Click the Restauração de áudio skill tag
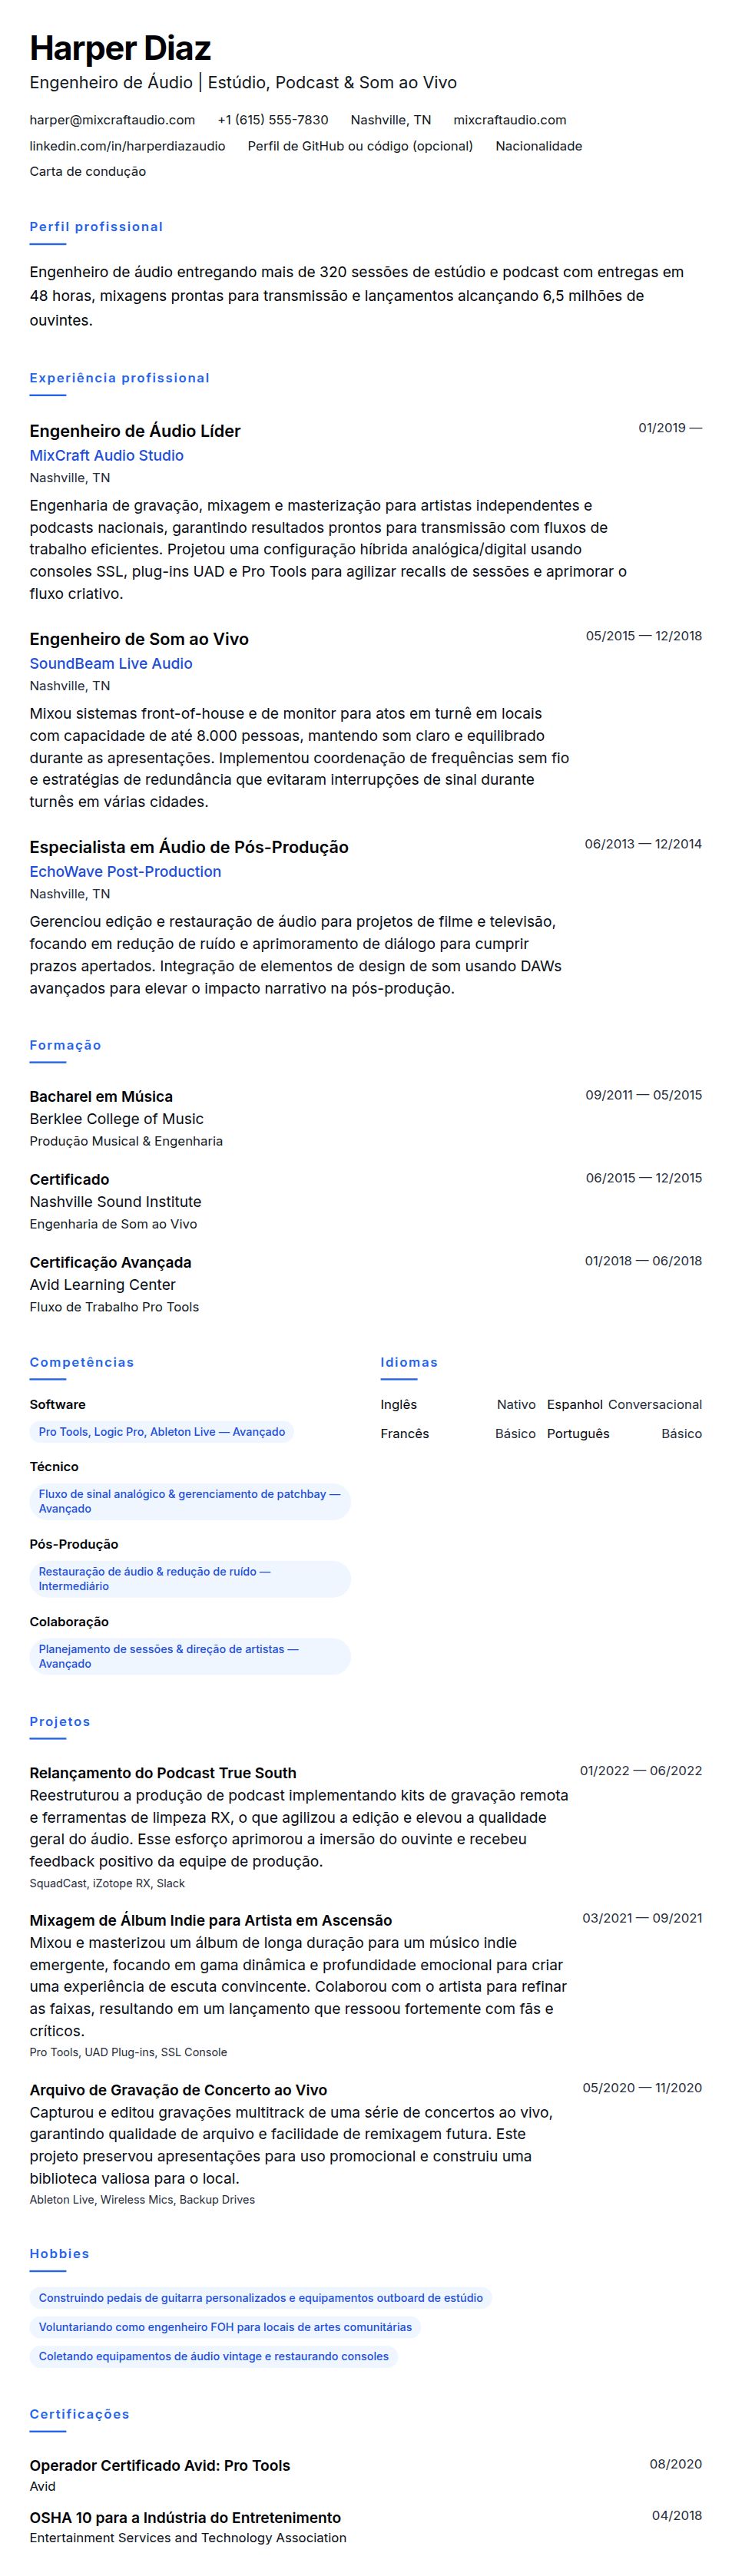This screenshot has width=732, height=2576. pos(190,1579)
